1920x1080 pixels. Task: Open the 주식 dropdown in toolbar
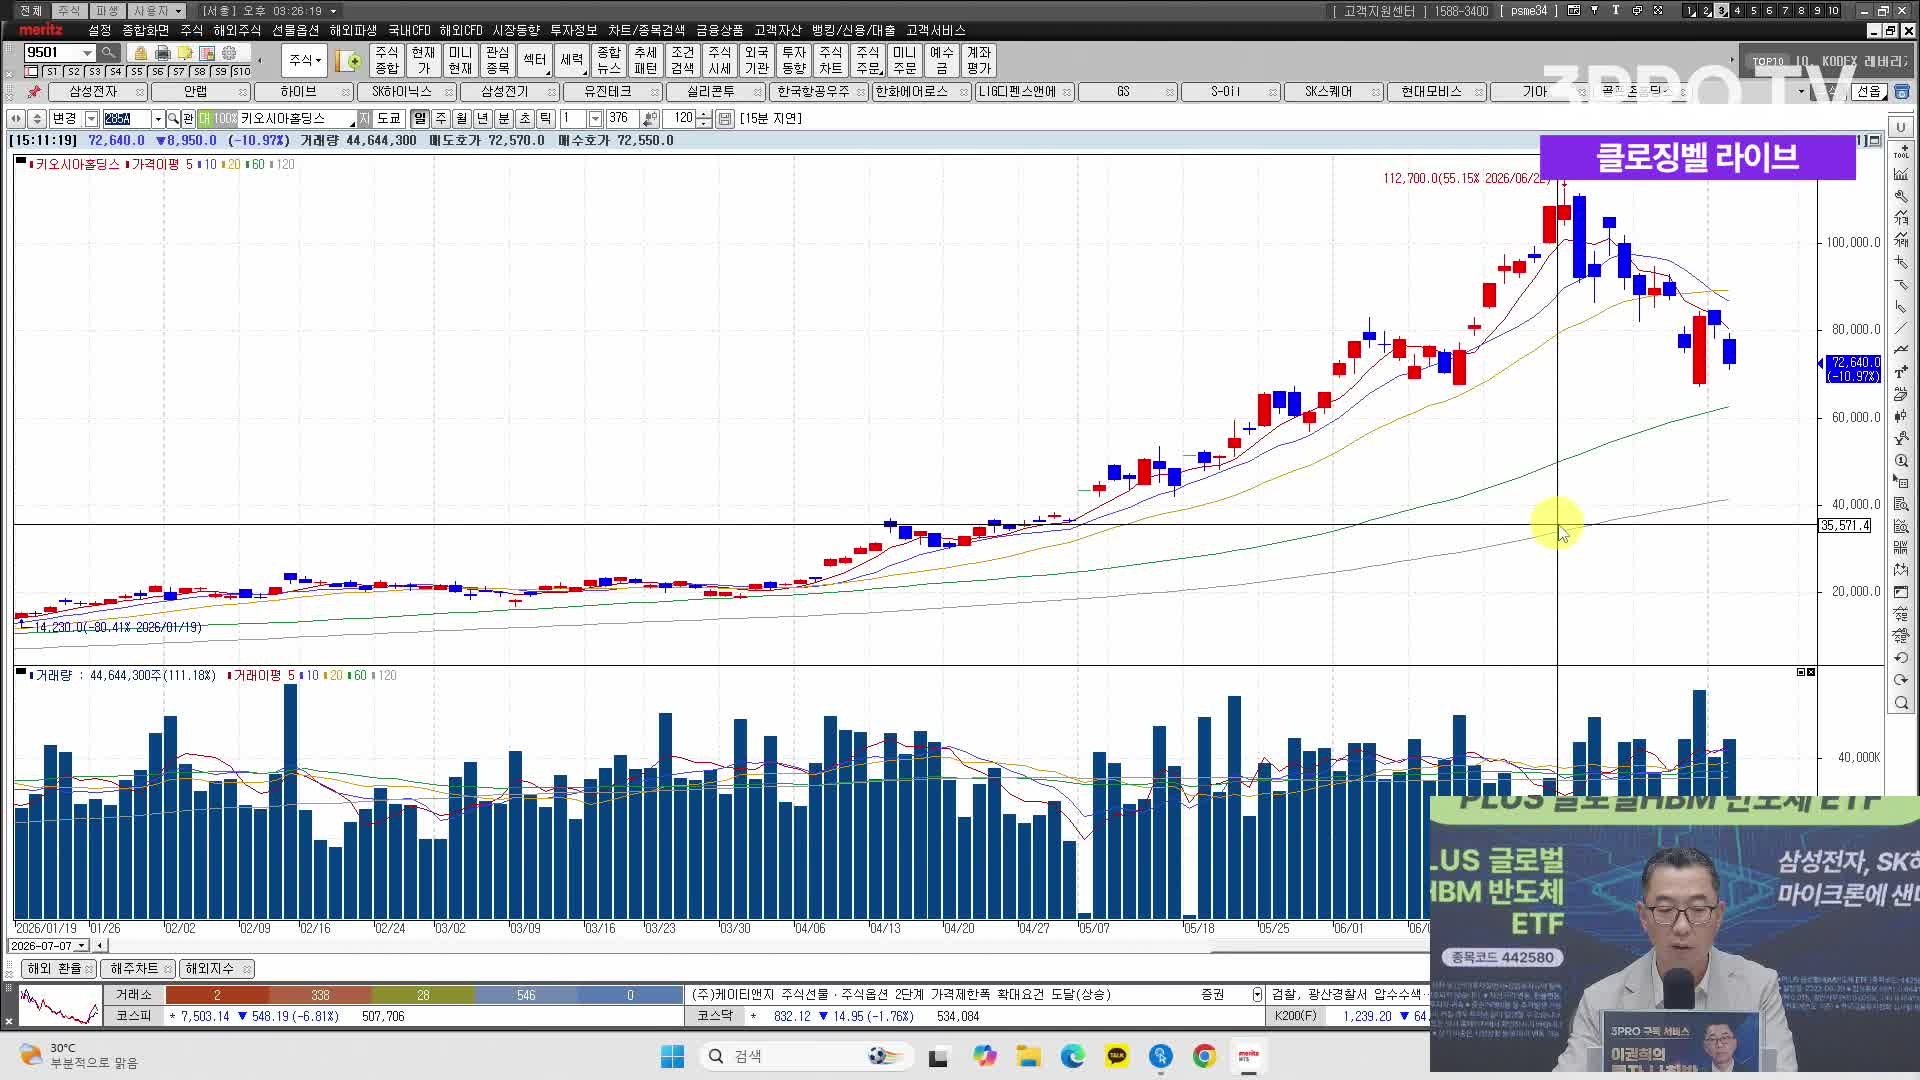pyautogui.click(x=305, y=60)
